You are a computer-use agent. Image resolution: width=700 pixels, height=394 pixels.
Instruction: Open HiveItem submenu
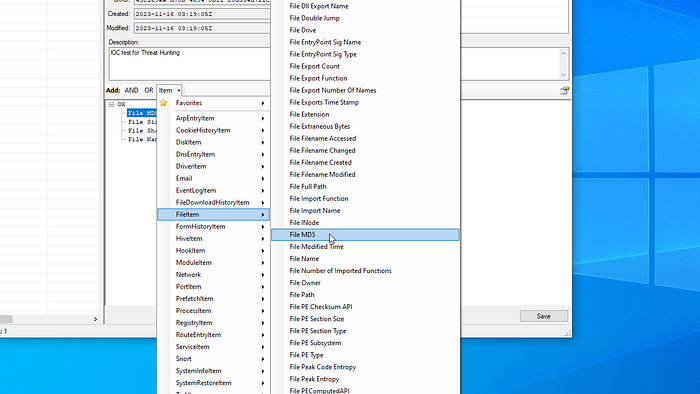(x=213, y=239)
